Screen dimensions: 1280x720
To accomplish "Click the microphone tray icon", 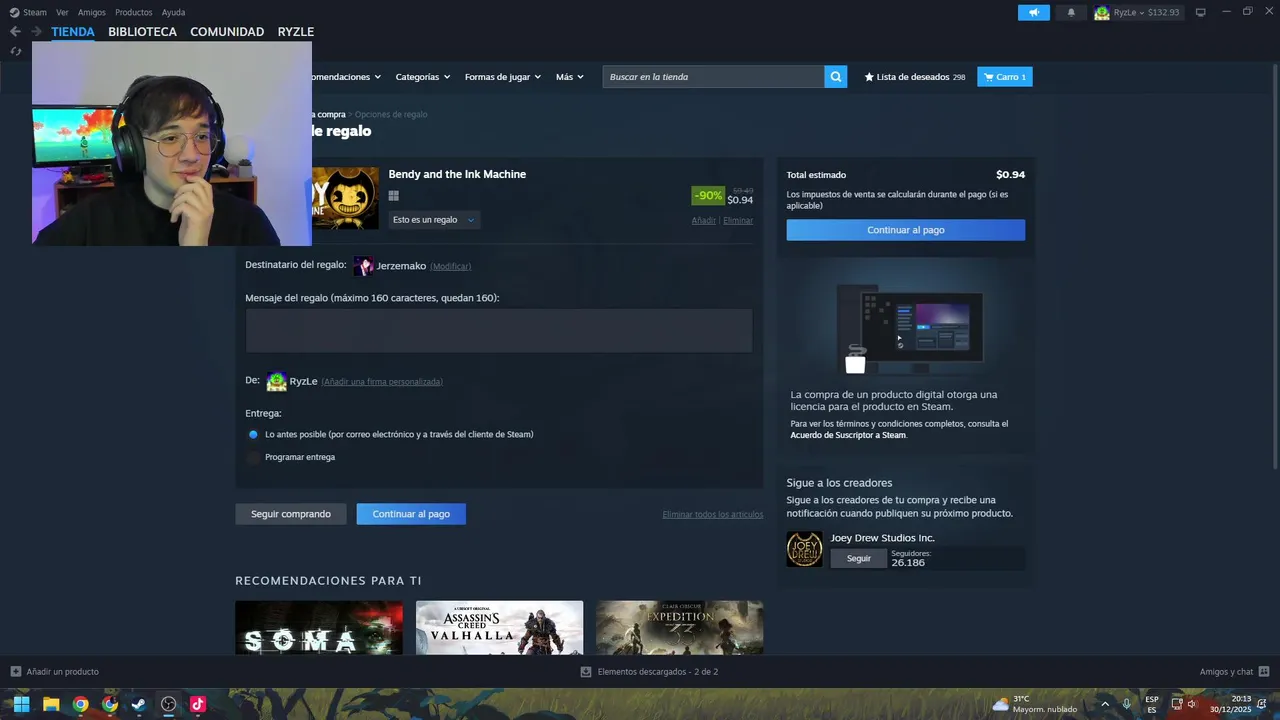I will pyautogui.click(x=1127, y=704).
